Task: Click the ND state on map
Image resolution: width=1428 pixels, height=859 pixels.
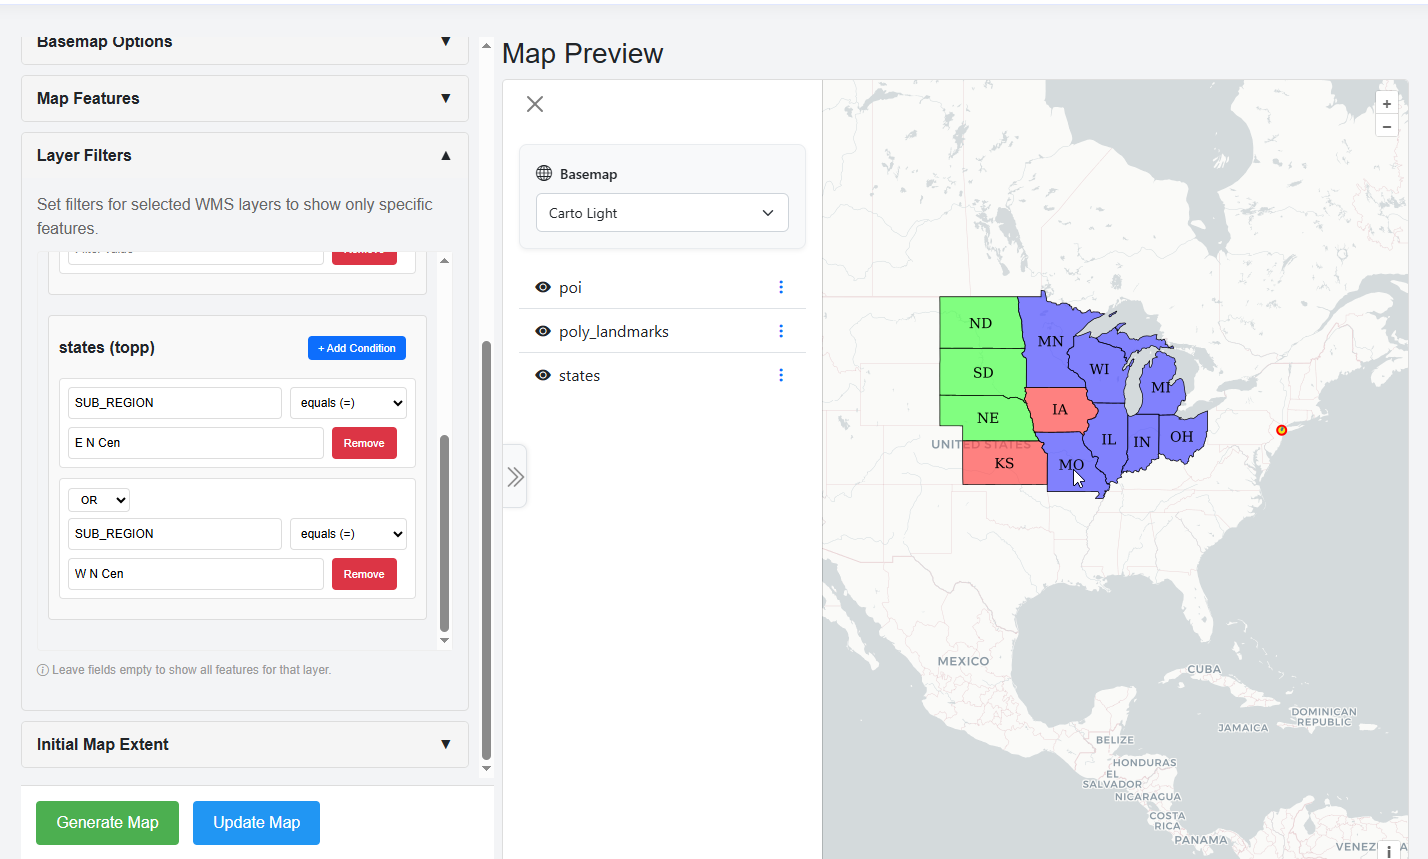Action: pyautogui.click(x=980, y=323)
